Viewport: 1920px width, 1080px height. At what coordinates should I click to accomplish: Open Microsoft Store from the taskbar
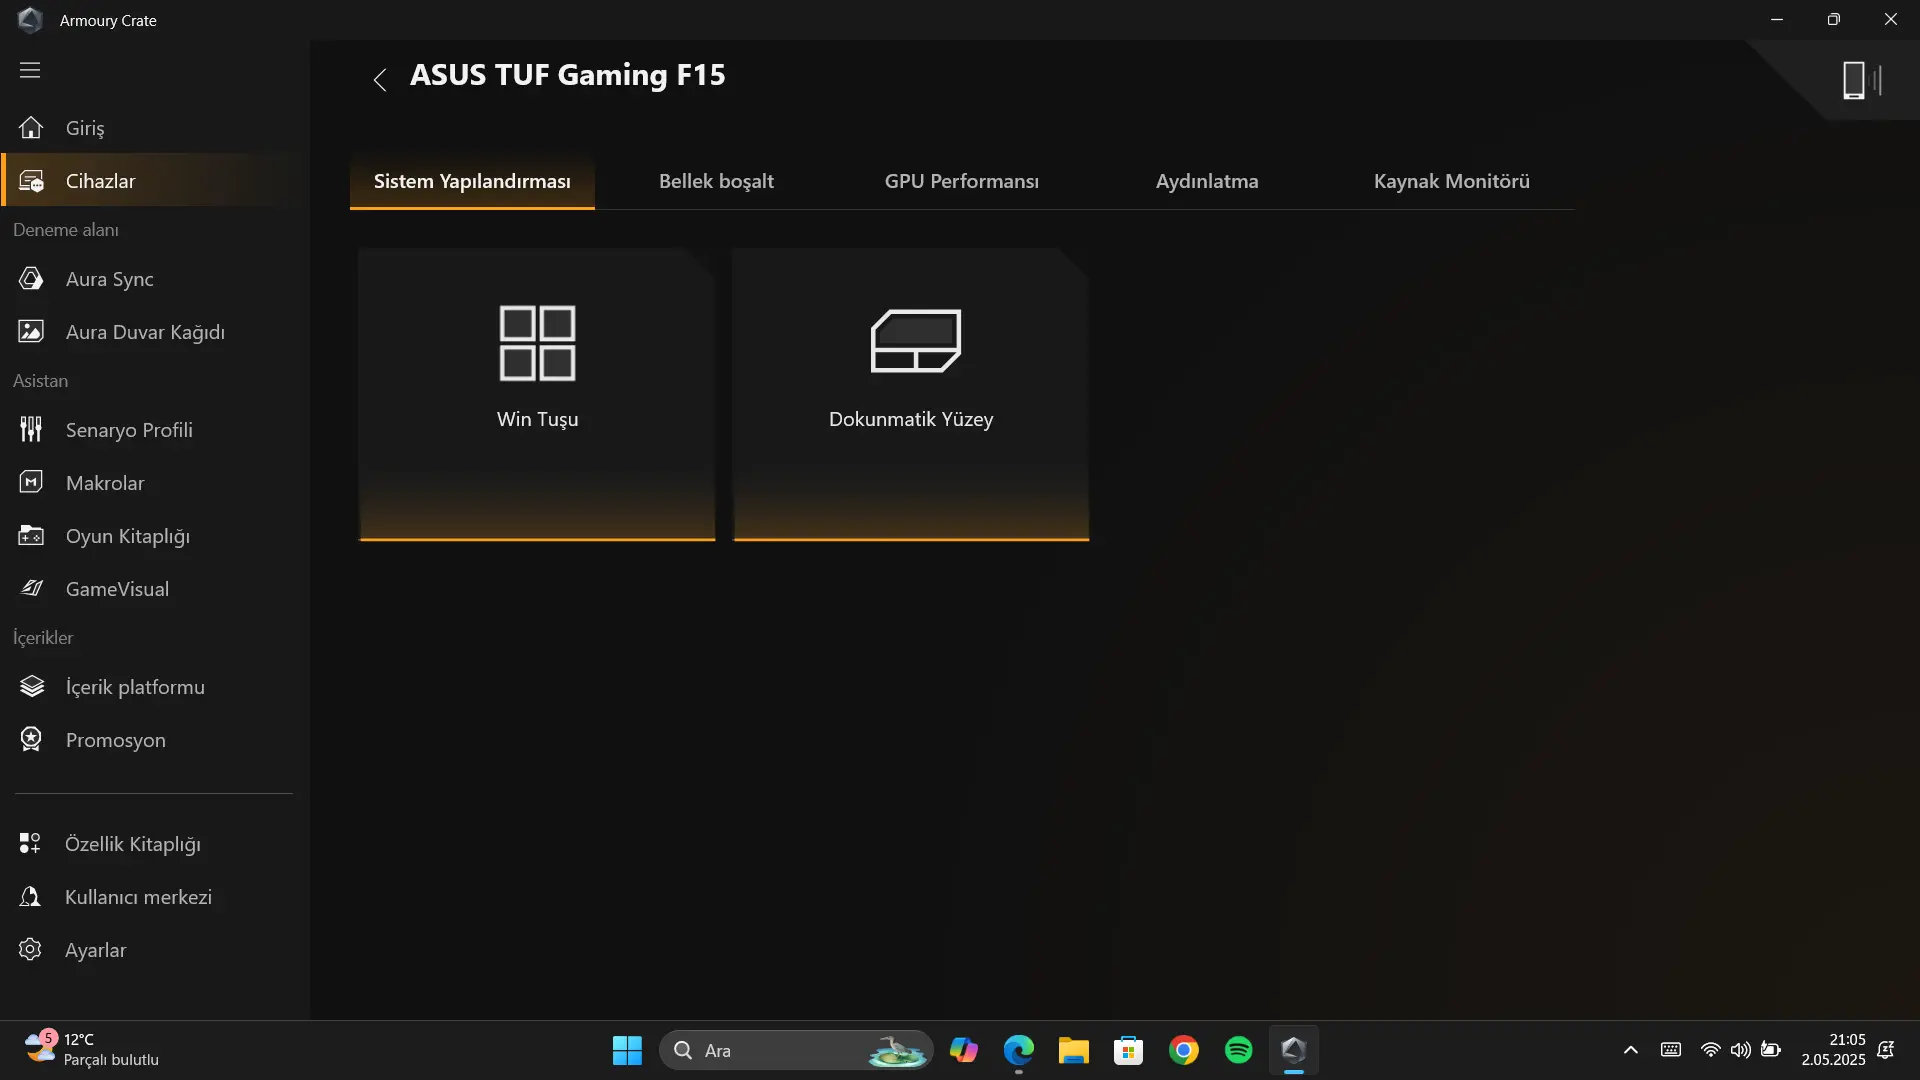pos(1129,1051)
